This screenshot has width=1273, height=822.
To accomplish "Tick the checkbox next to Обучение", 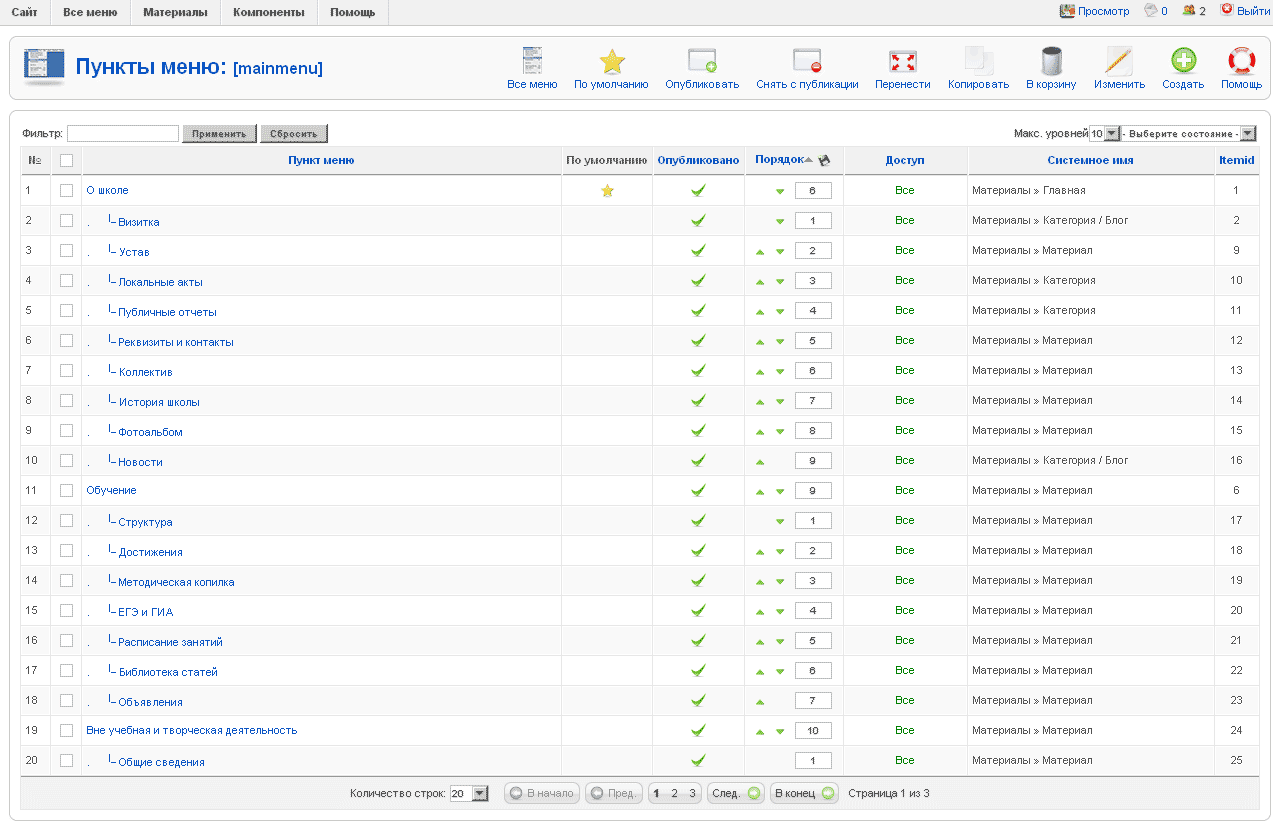I will [67, 490].
